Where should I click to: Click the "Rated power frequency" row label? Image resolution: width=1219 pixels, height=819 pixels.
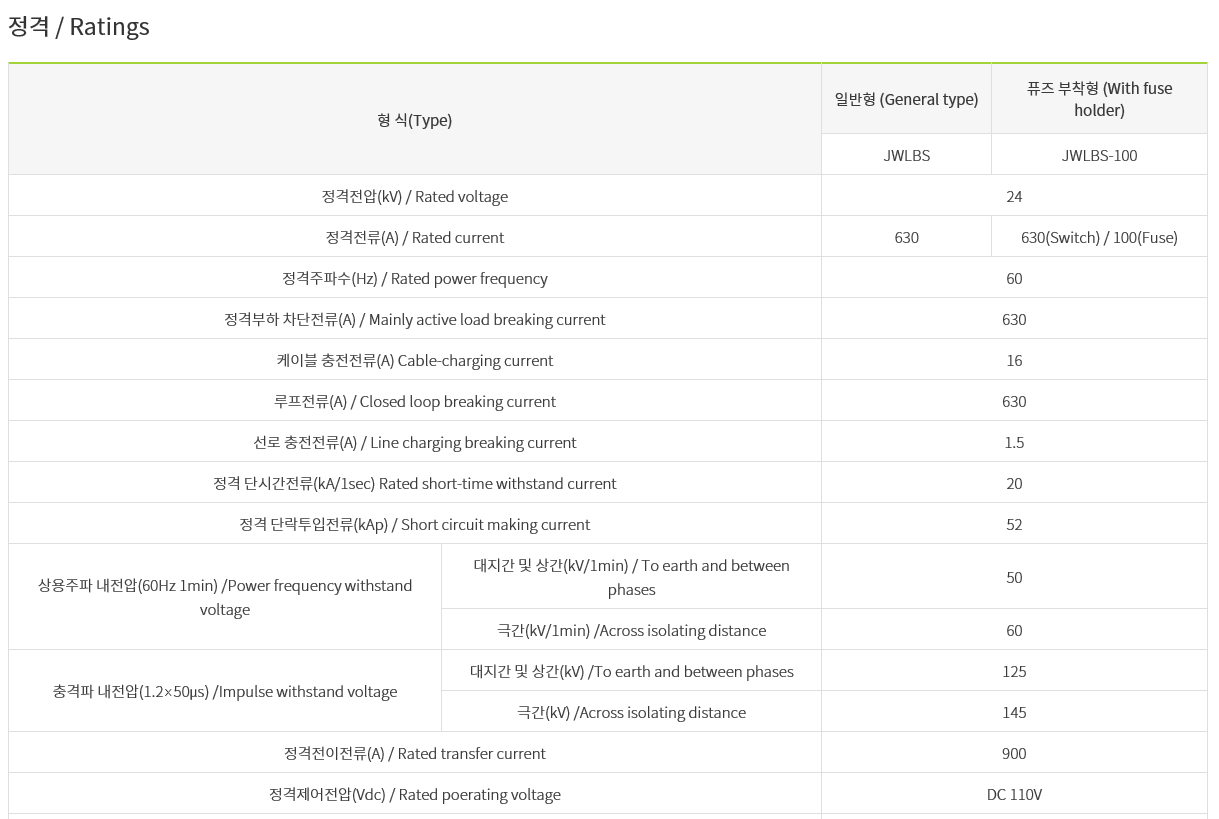click(414, 278)
